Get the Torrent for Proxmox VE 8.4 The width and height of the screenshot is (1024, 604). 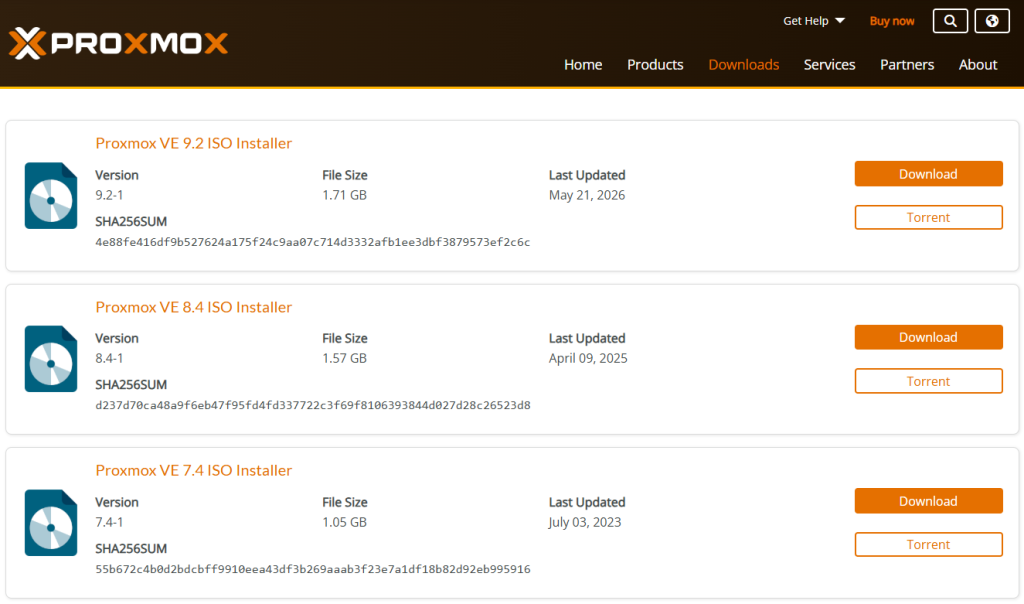tap(929, 381)
